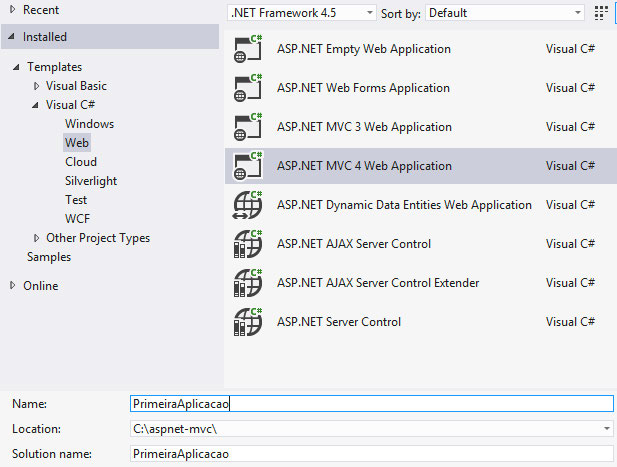Click the Name input field
Image resolution: width=617 pixels, height=467 pixels.
[371, 404]
